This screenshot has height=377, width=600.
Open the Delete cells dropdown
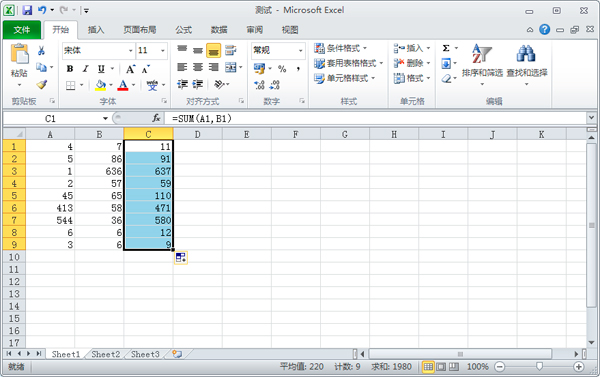click(412, 63)
